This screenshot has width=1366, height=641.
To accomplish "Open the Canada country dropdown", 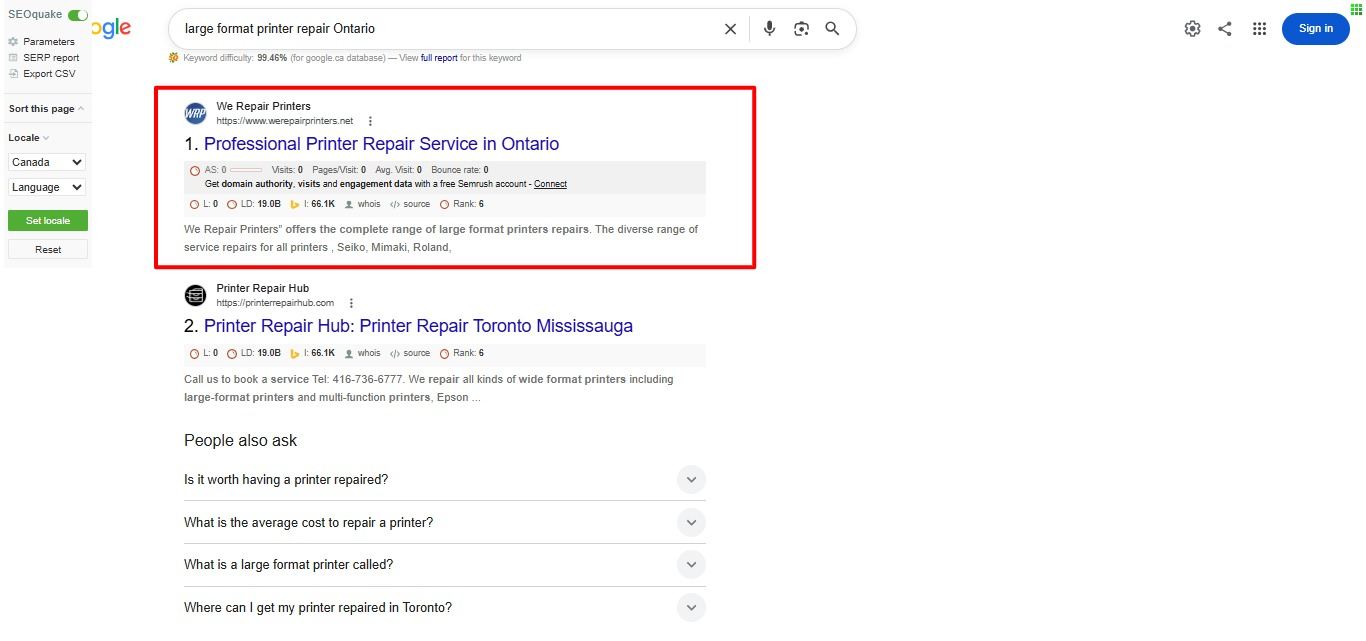I will 47,162.
